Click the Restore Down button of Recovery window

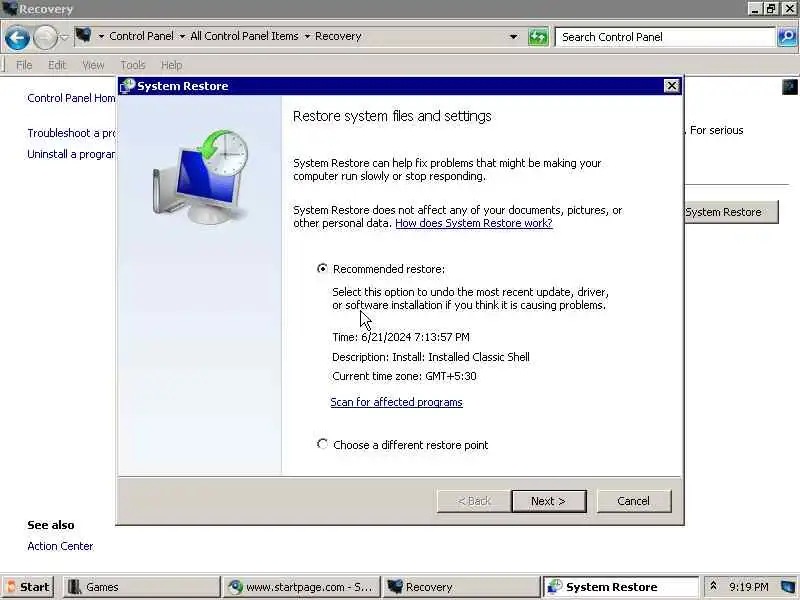[771, 9]
